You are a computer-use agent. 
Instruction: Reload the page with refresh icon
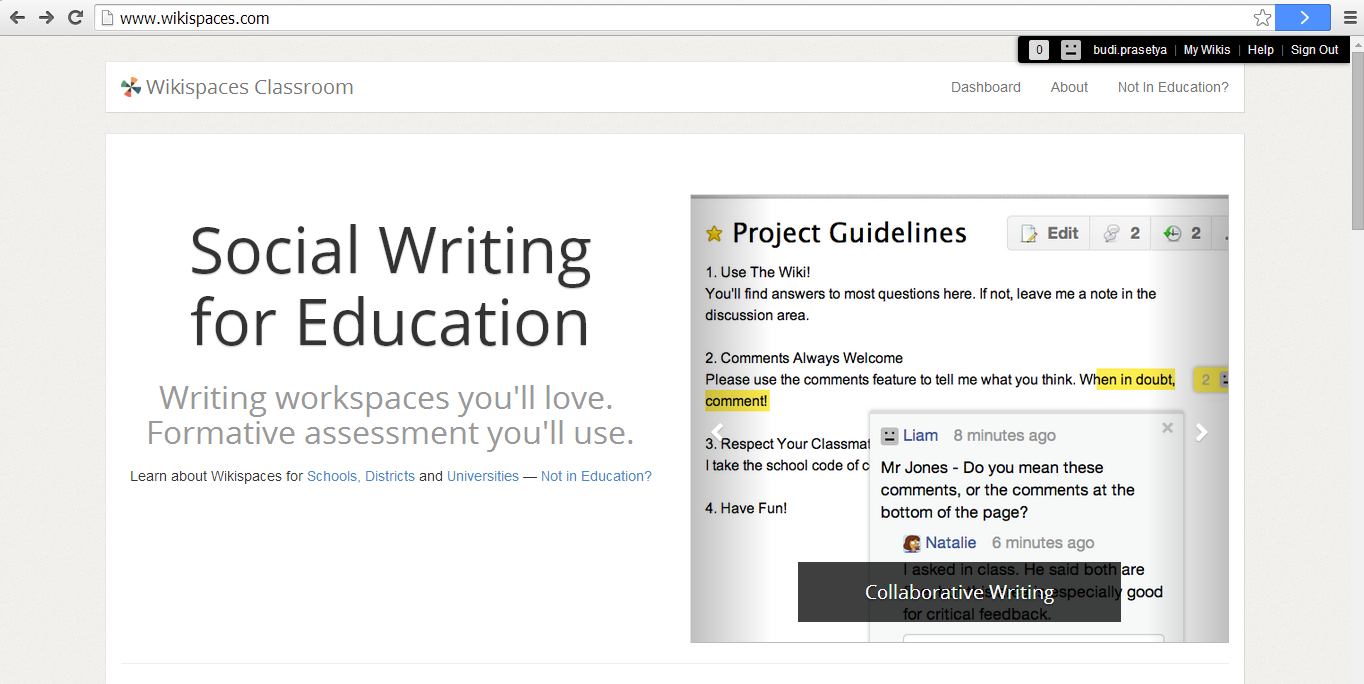point(75,18)
